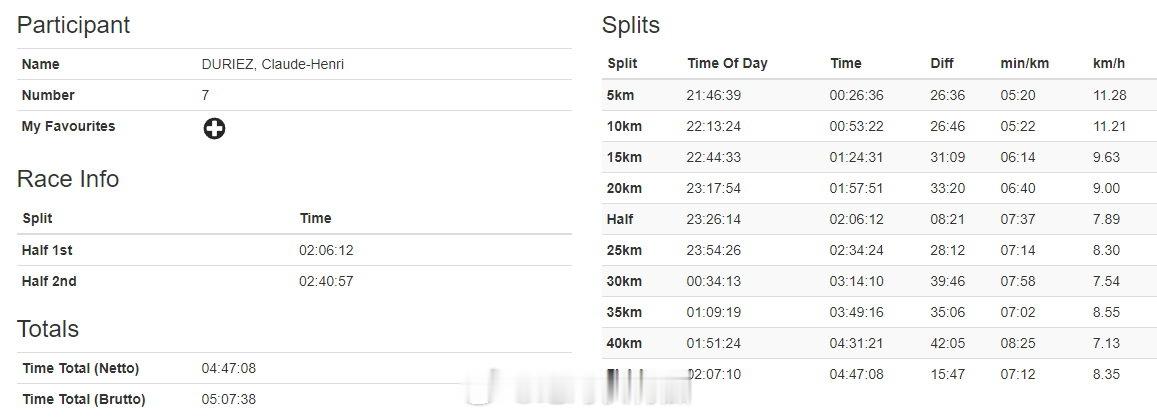1157x417 pixels.
Task: Select the 10km split row
Action: click(879, 126)
